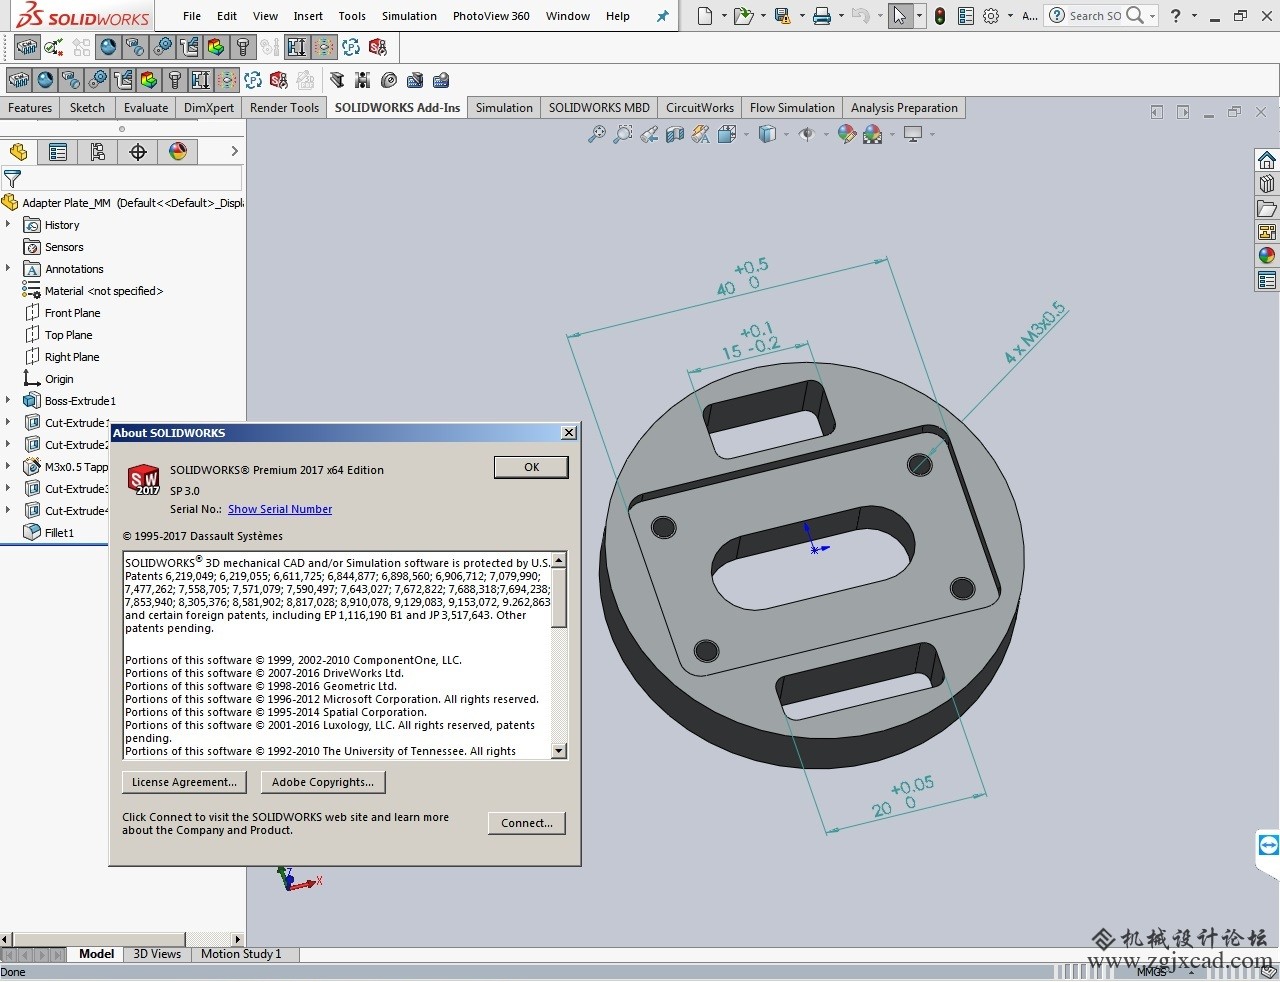Click the Adobe Copyrights button

click(323, 782)
